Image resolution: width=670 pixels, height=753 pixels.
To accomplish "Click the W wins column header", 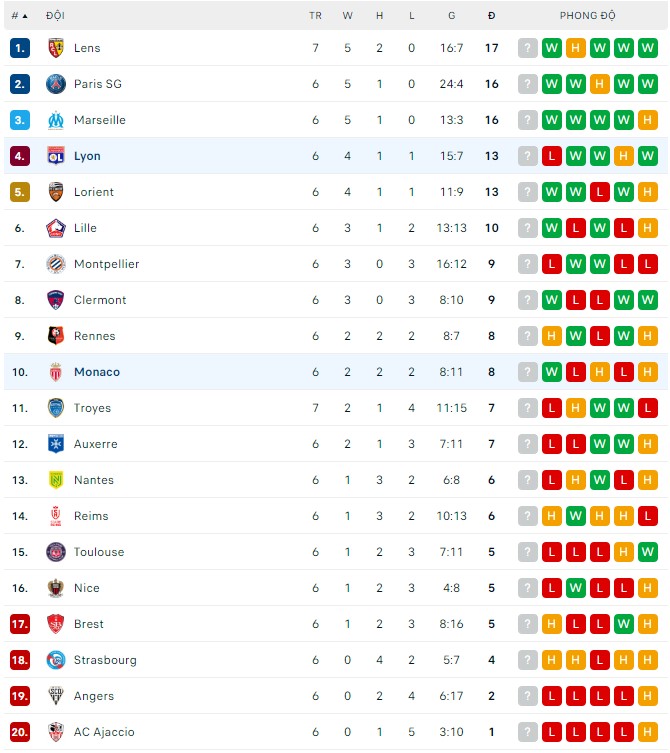I will (x=348, y=16).
